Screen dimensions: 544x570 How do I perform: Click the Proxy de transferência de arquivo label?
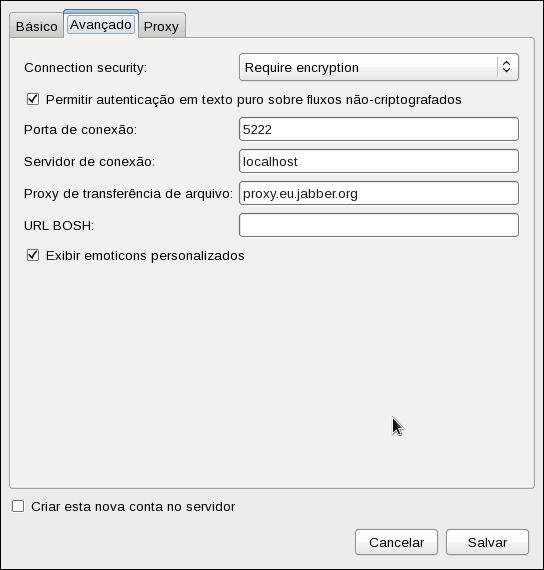tap(128, 193)
